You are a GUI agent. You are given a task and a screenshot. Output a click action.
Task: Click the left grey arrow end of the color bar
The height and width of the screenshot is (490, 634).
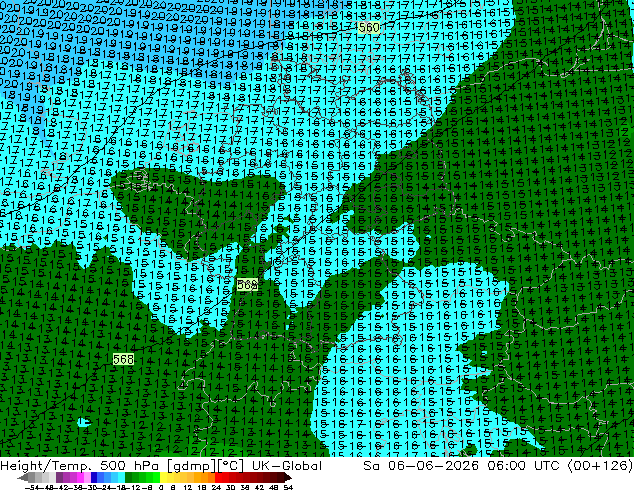coord(23,478)
